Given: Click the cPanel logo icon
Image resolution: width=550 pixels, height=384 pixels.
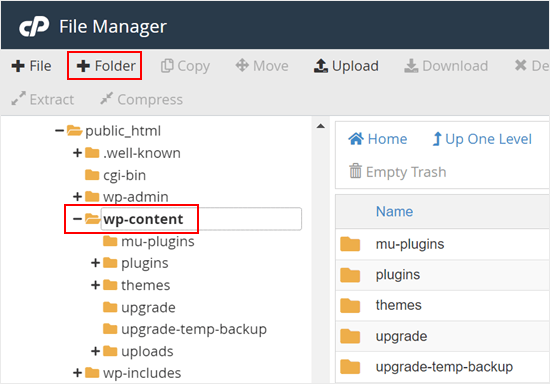Looking at the screenshot, I should 34,26.
